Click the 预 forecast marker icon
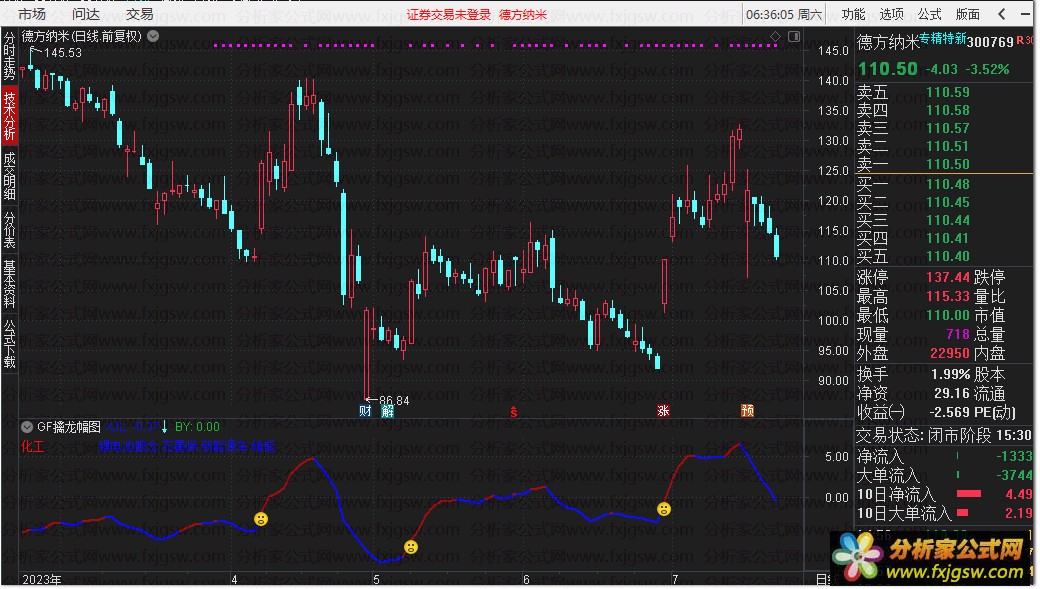The height and width of the screenshot is (589, 1040). click(748, 411)
